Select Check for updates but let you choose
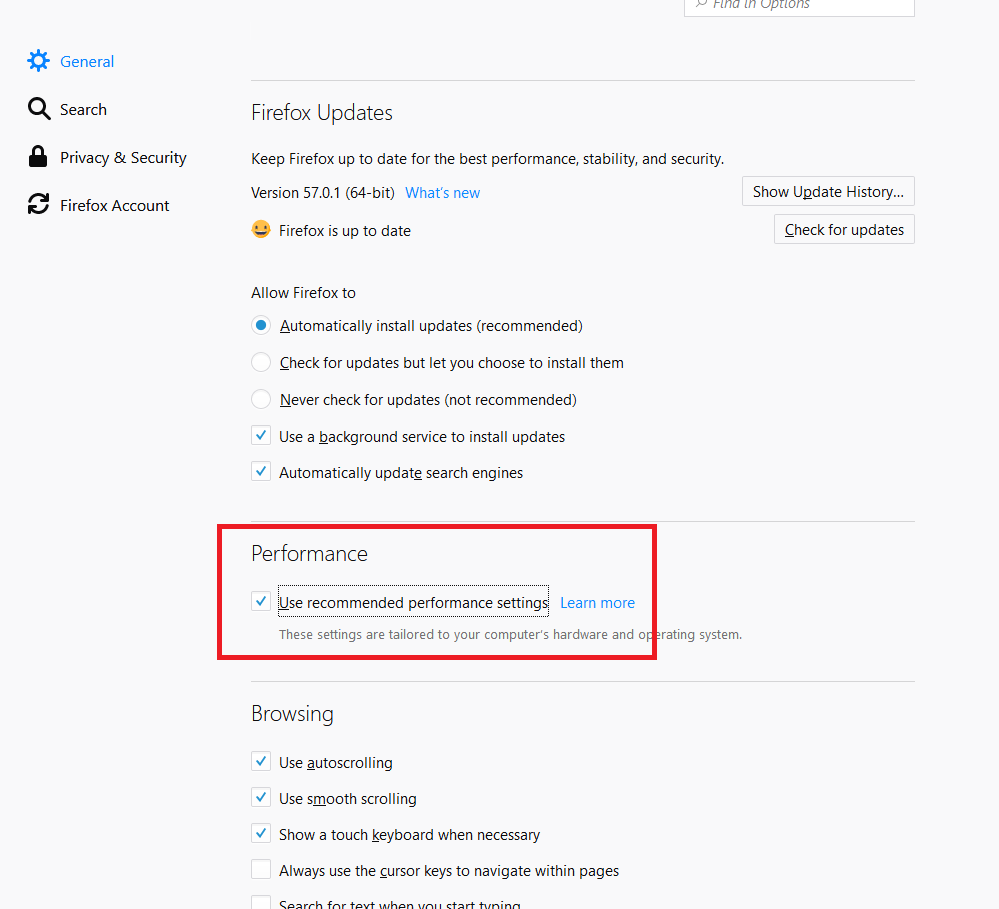This screenshot has height=909, width=999. tap(261, 362)
